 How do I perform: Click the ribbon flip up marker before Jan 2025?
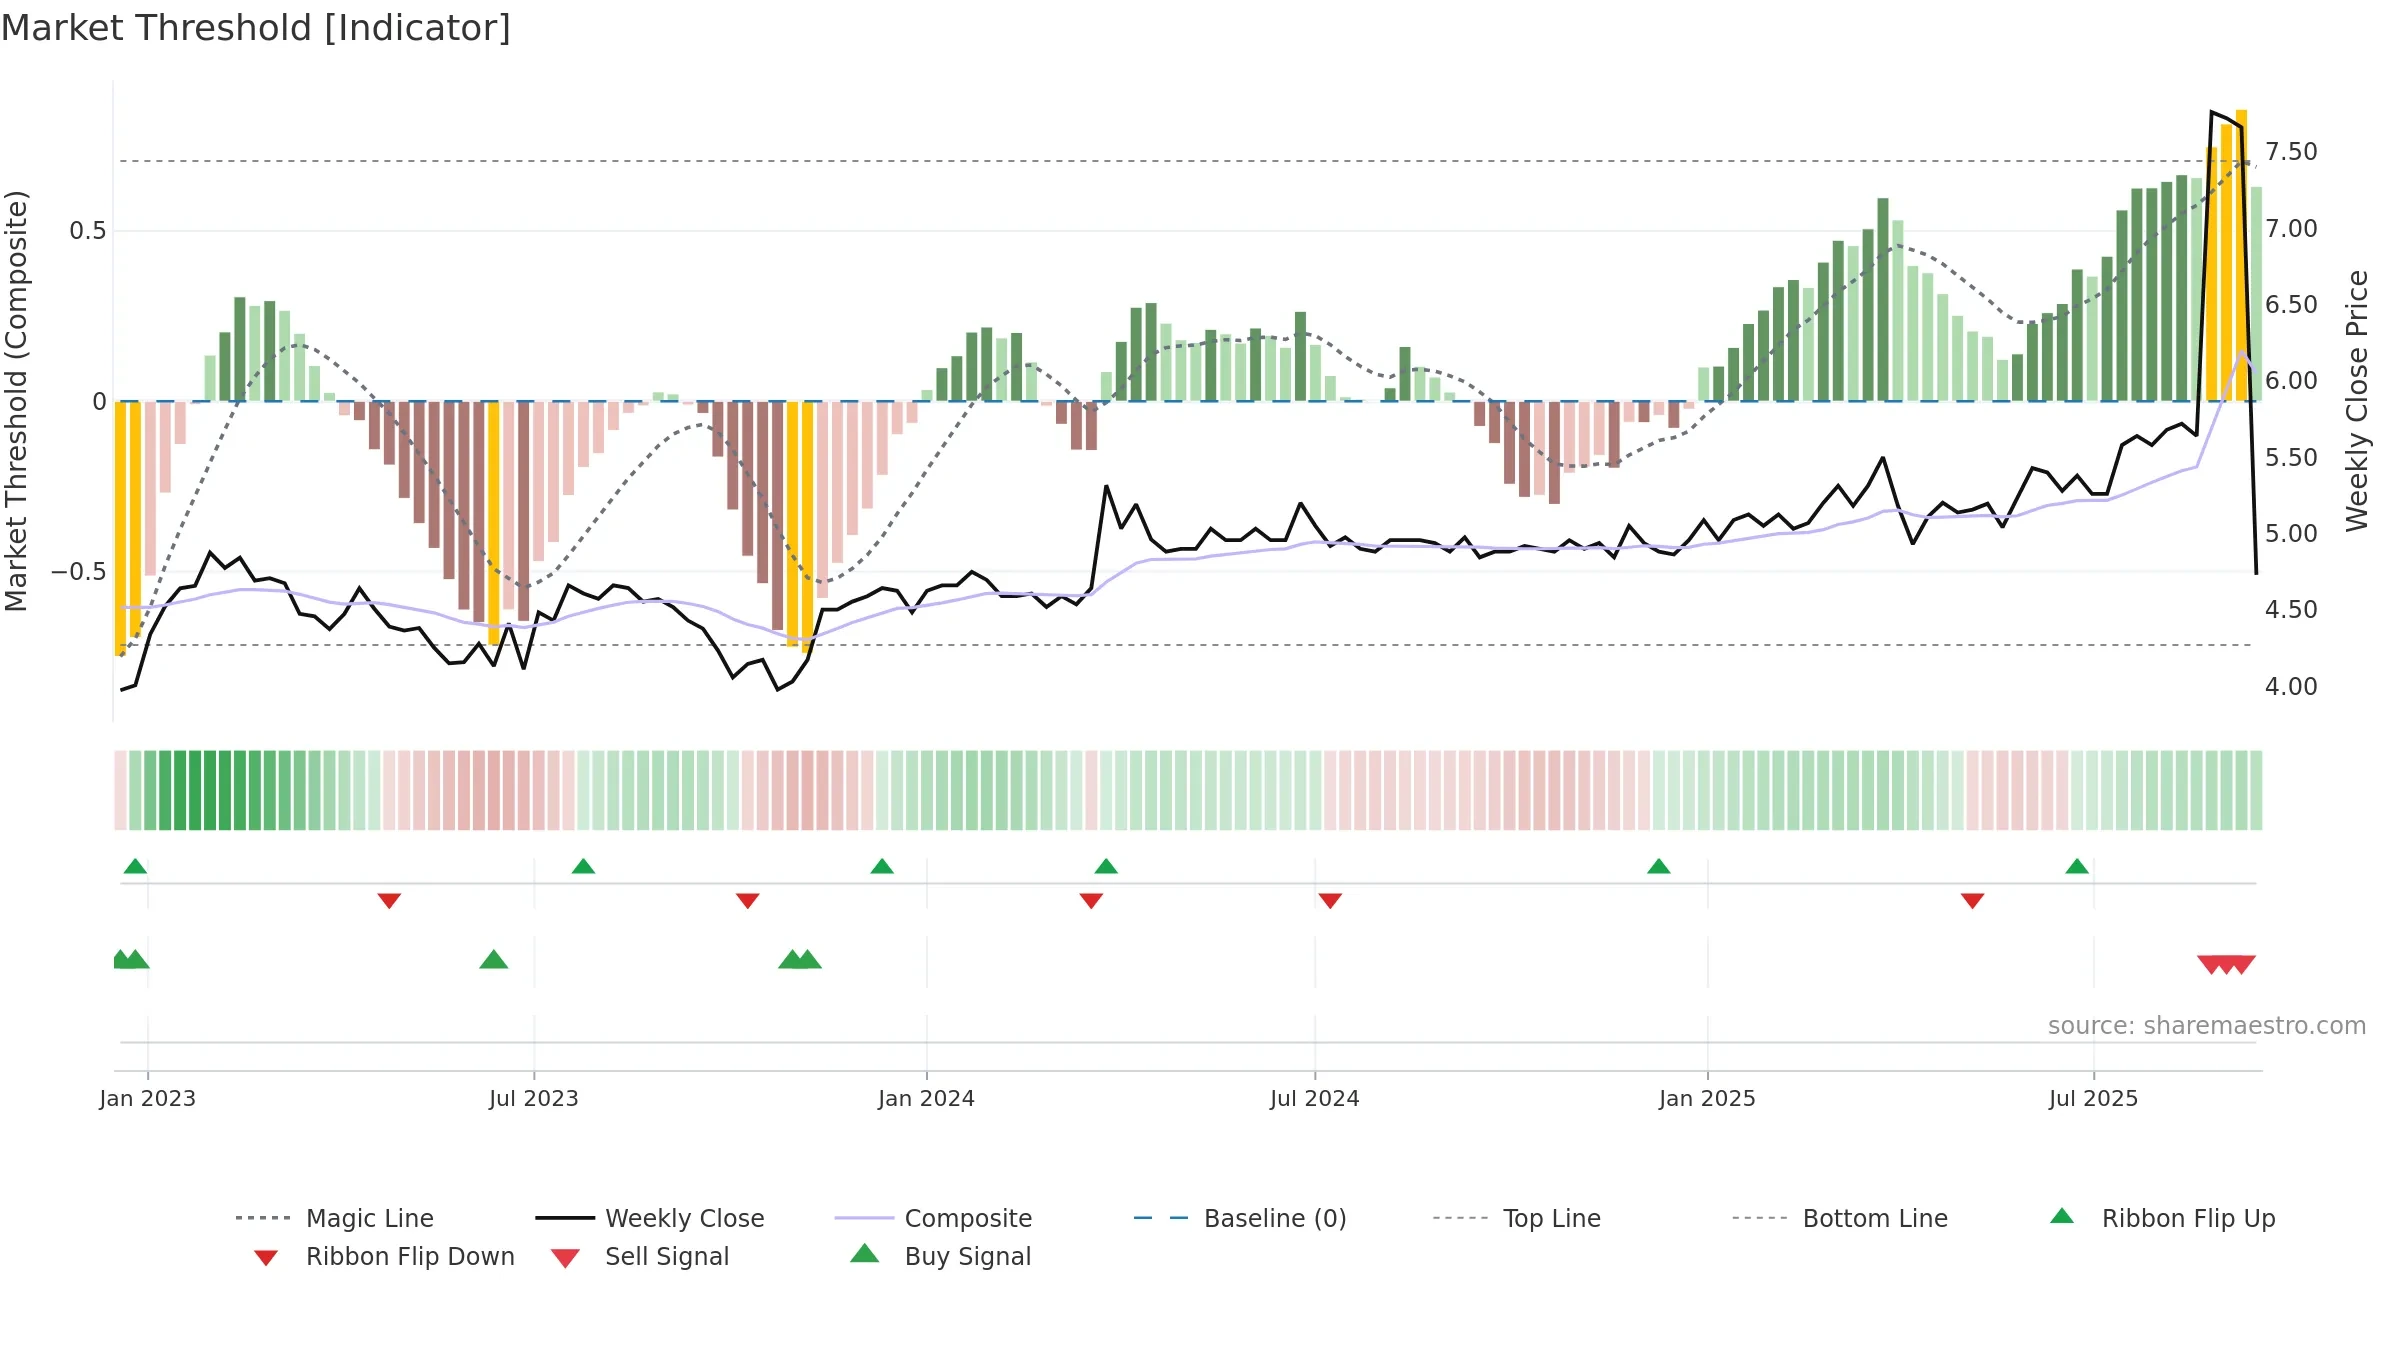(x=1659, y=866)
